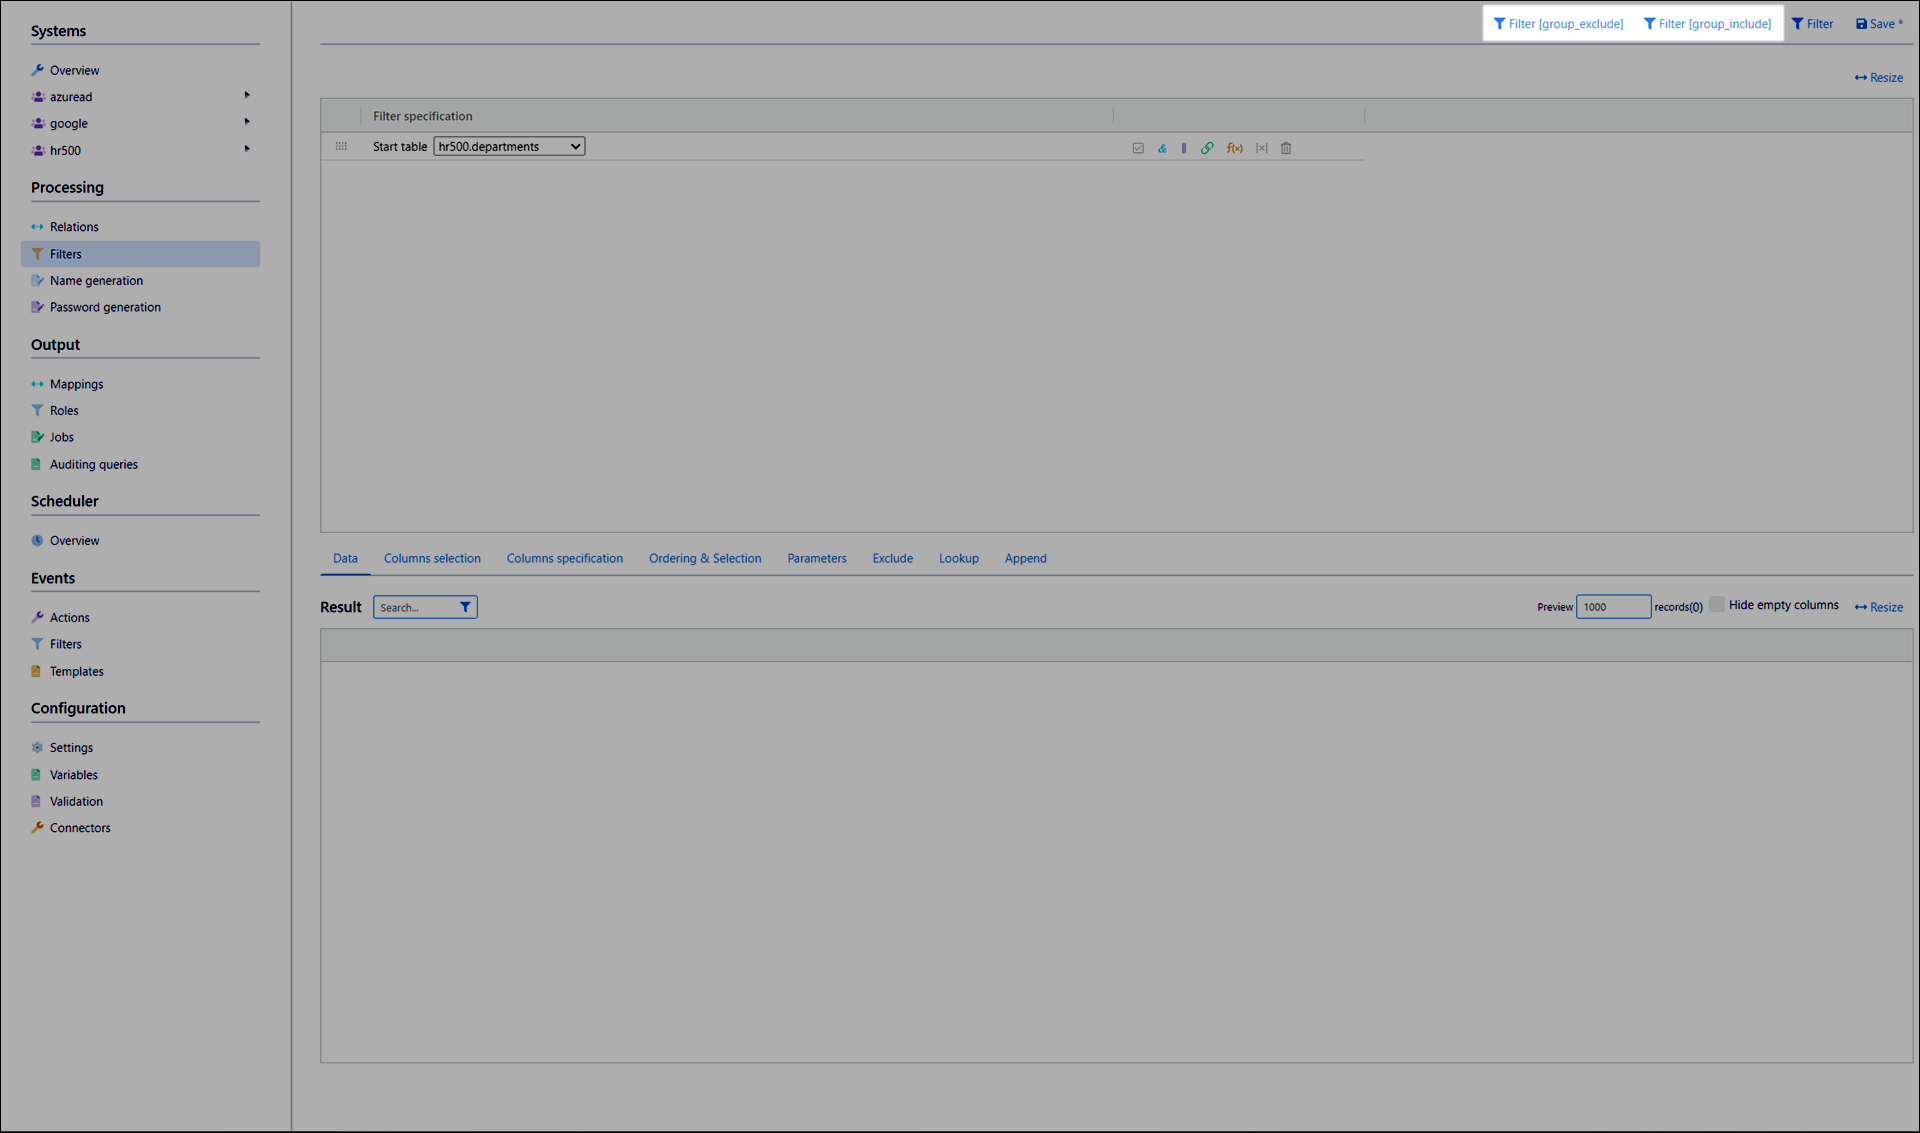1920x1133 pixels.
Task: Open Password generation in Processing sidebar
Action: [105, 307]
